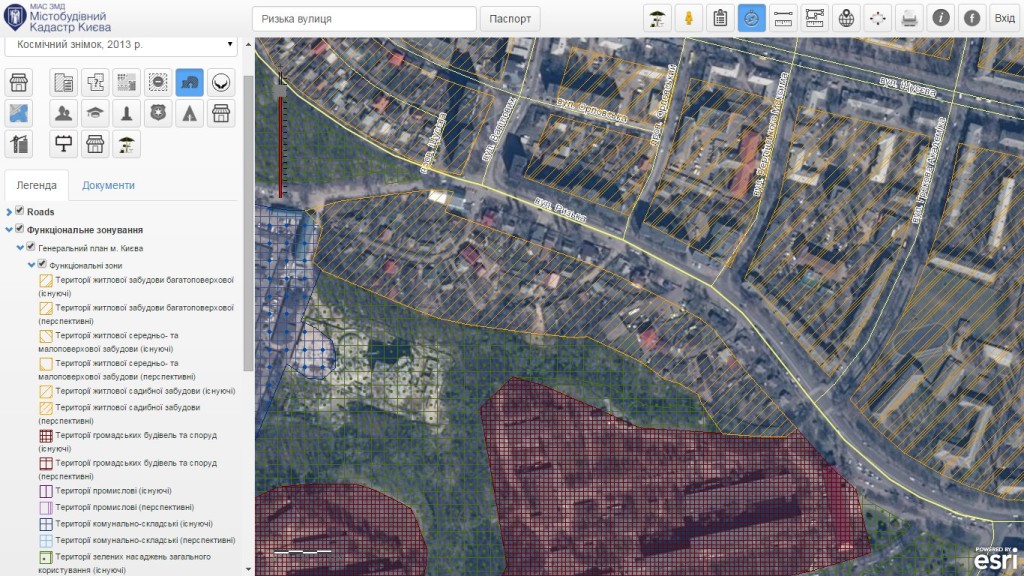Collapse the Генеральний план м. Києва node
Image resolution: width=1024 pixels, height=576 pixels.
[20, 247]
